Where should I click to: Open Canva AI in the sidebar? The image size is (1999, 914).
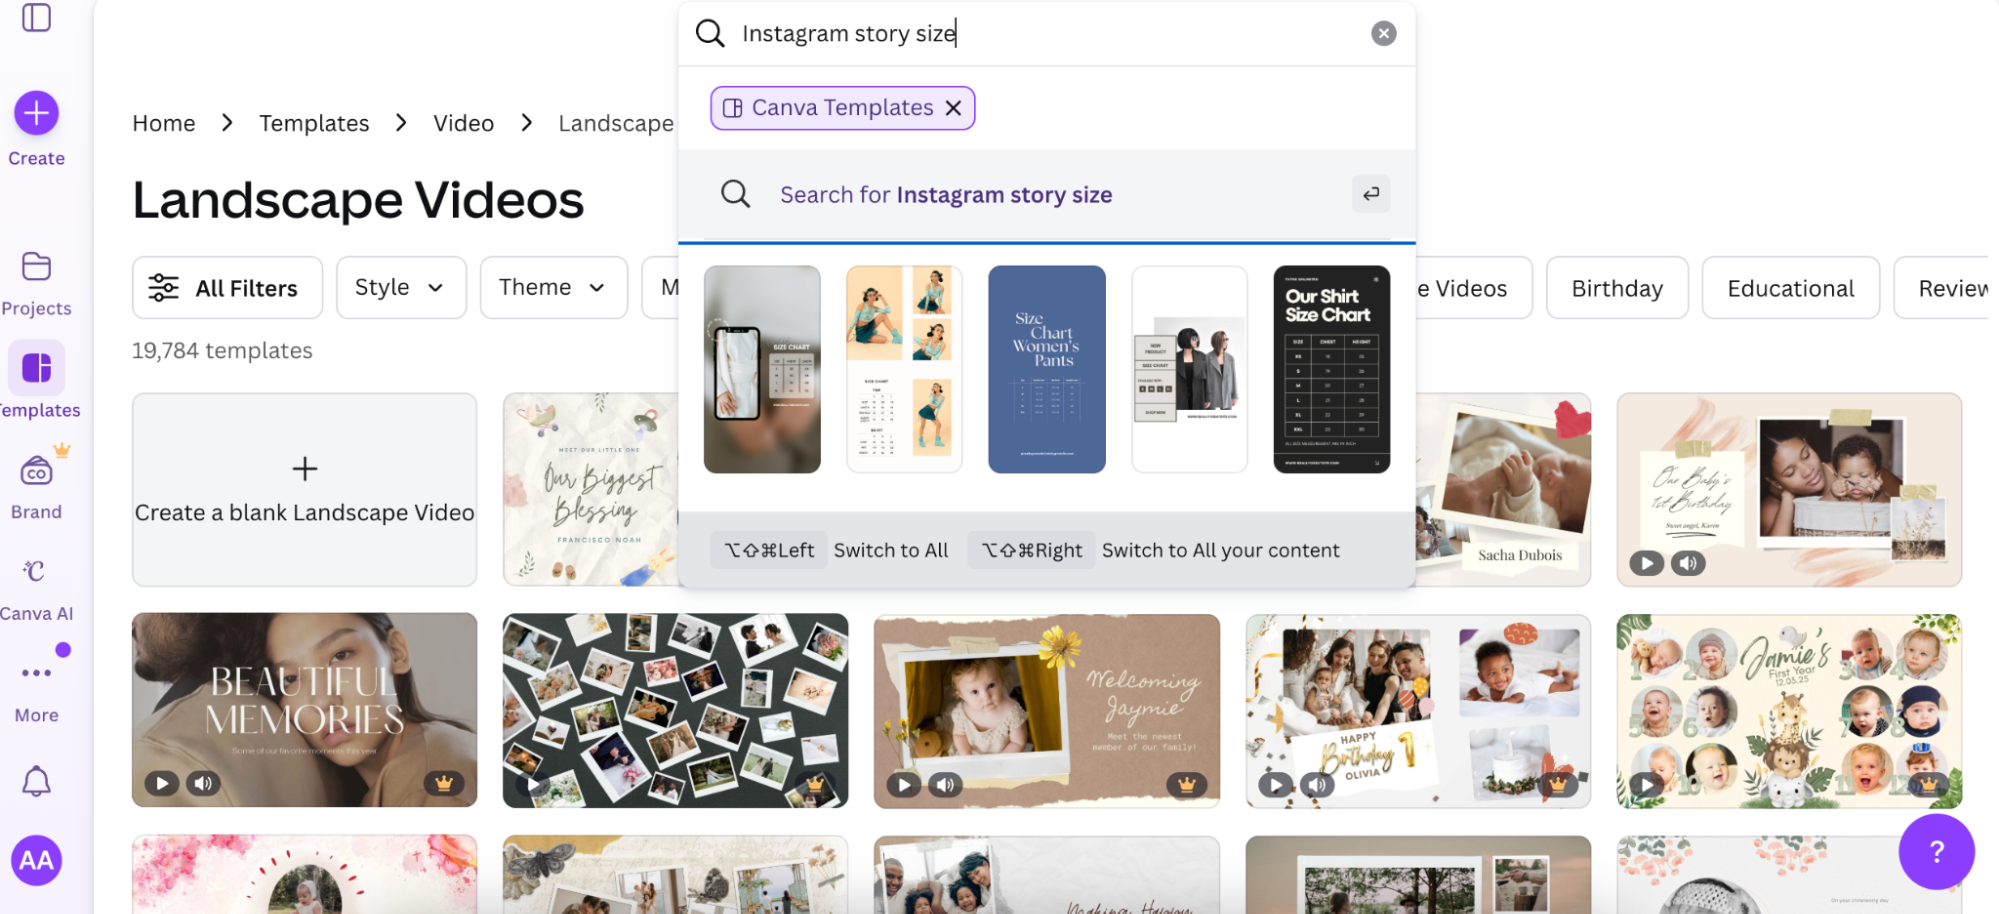(36, 589)
